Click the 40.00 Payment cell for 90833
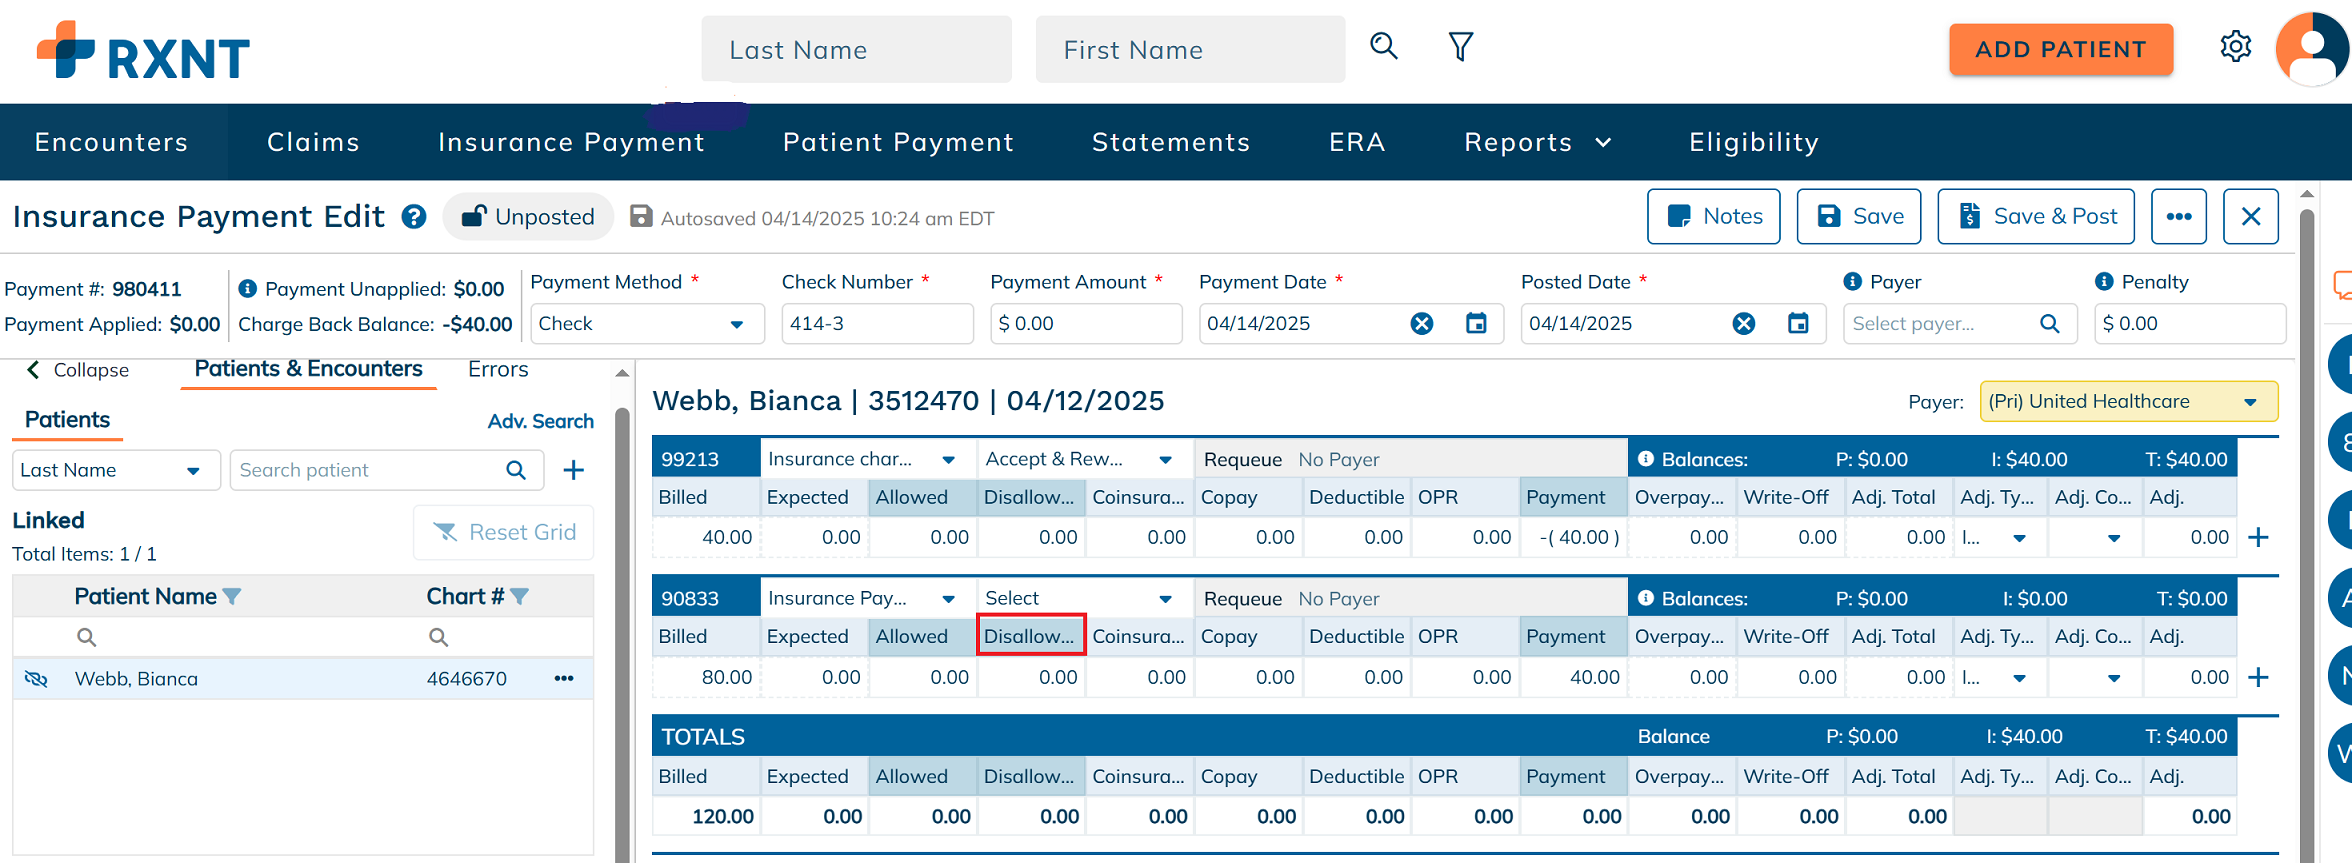Screen dimensions: 2352x863 pos(1573,677)
